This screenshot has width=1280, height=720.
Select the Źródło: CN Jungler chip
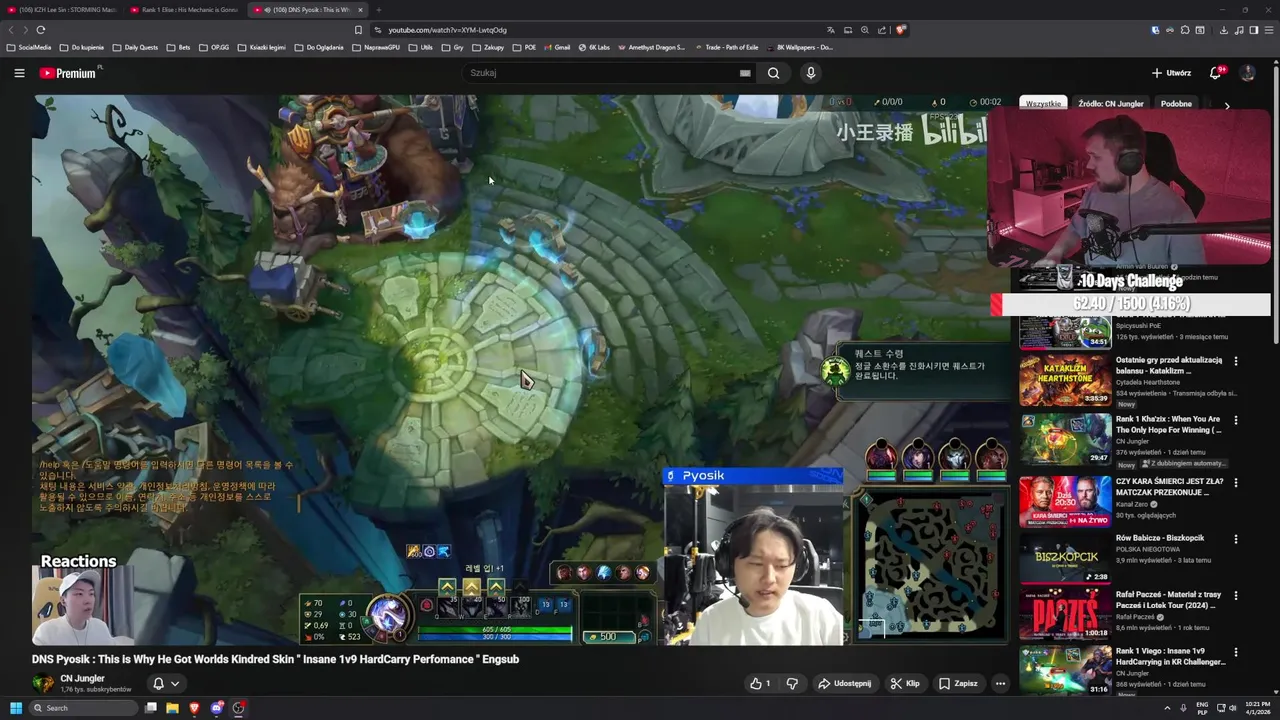1110,104
